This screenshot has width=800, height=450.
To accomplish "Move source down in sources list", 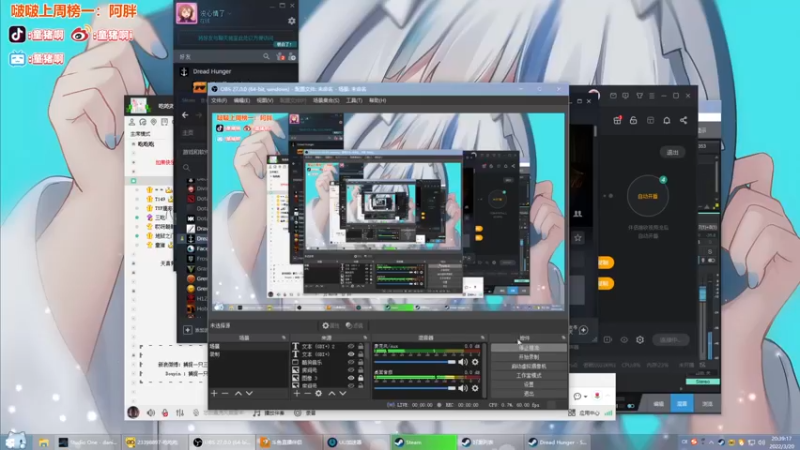I will [343, 393].
